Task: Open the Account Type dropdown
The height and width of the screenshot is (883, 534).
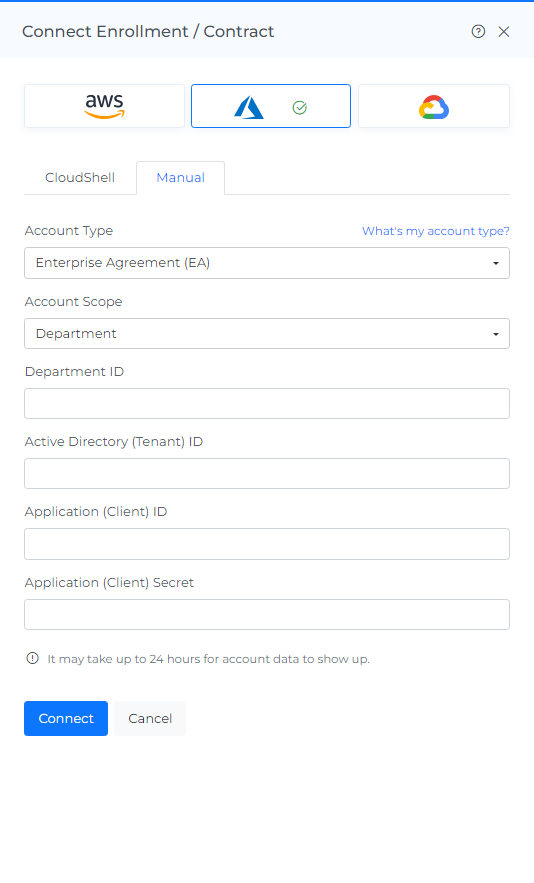Action: (x=267, y=263)
